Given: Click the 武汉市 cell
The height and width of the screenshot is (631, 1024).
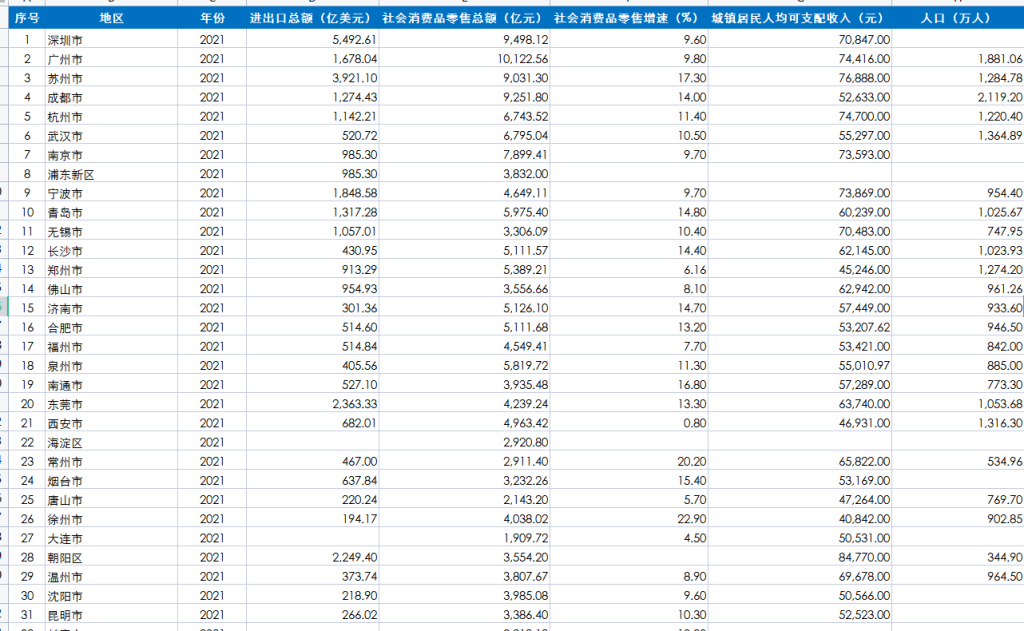Looking at the screenshot, I should (111, 136).
